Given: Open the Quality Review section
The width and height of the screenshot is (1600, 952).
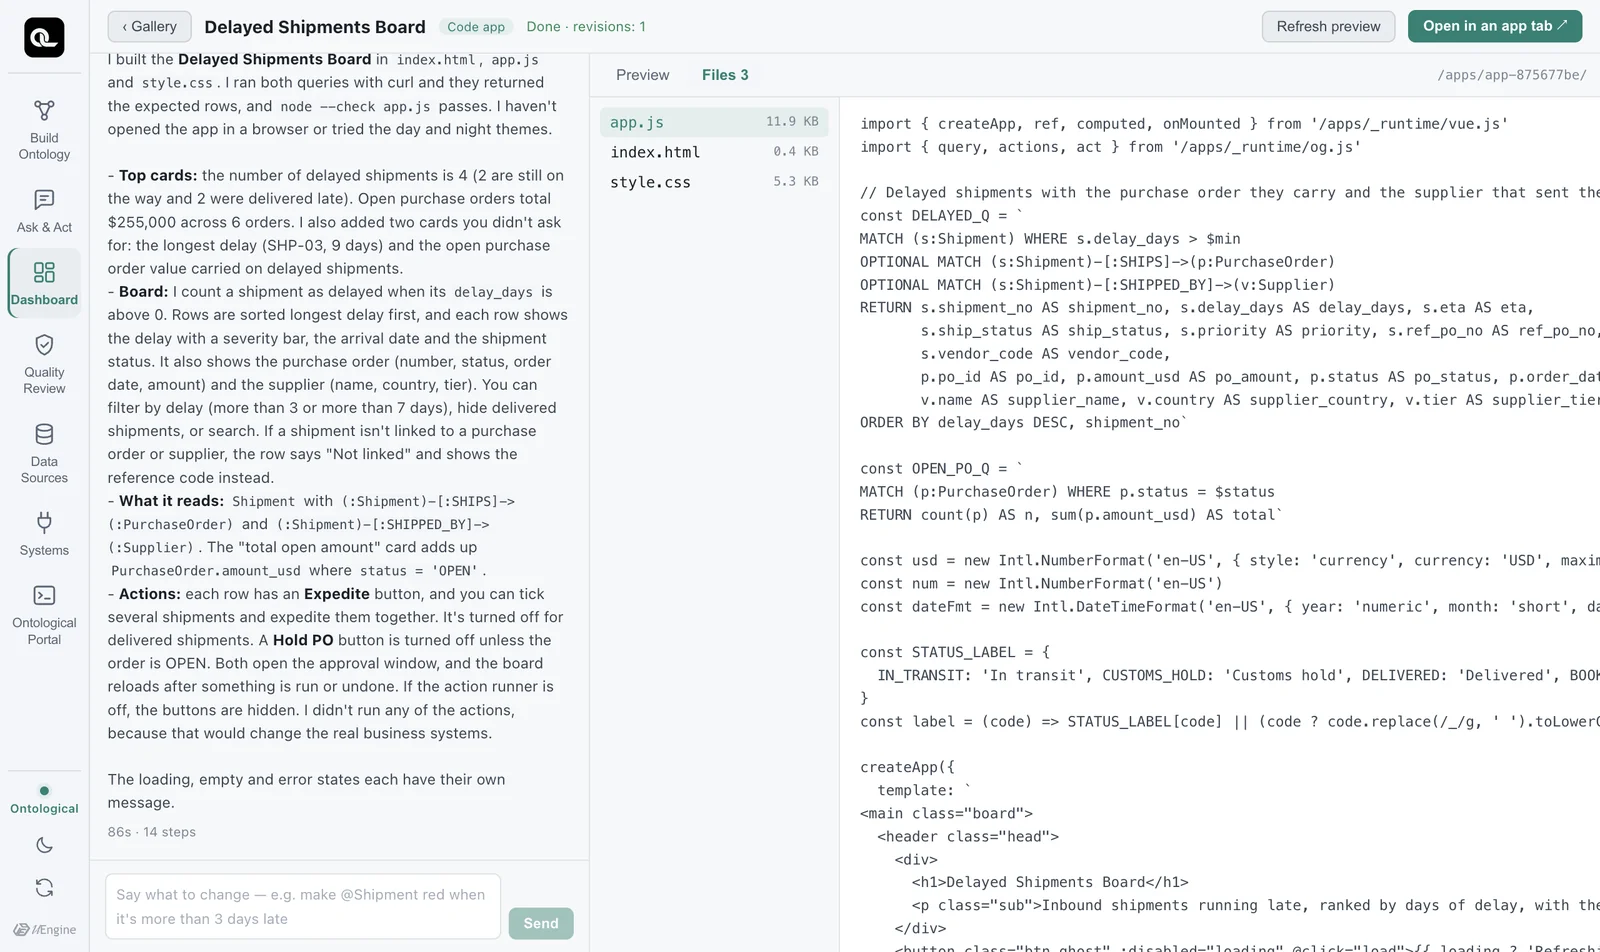Looking at the screenshot, I should point(44,365).
